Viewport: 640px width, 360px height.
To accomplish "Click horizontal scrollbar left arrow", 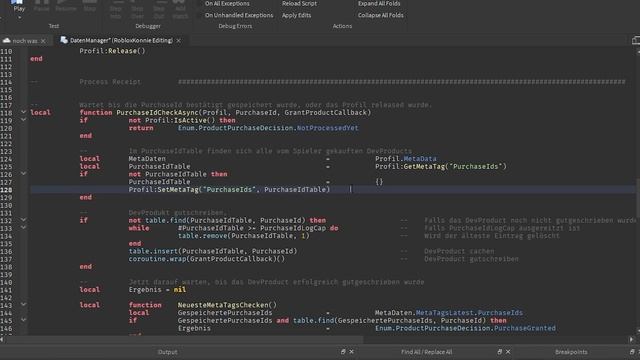I will click(2, 339).
